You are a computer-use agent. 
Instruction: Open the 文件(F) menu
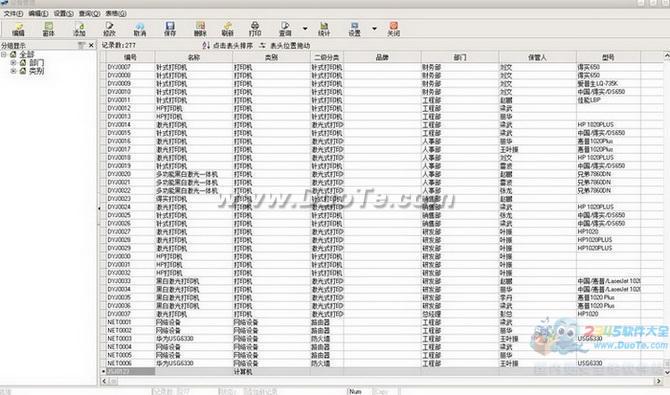tap(13, 14)
